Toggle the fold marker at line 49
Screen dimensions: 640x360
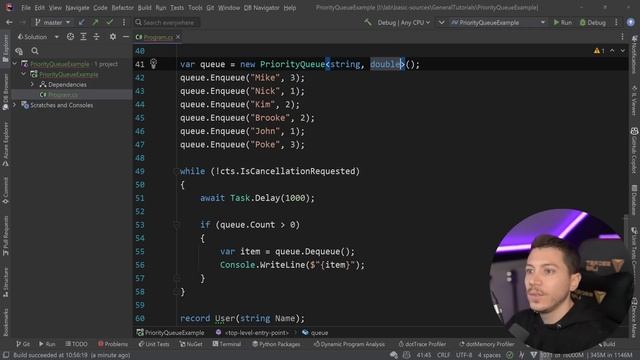pyautogui.click(x=176, y=171)
